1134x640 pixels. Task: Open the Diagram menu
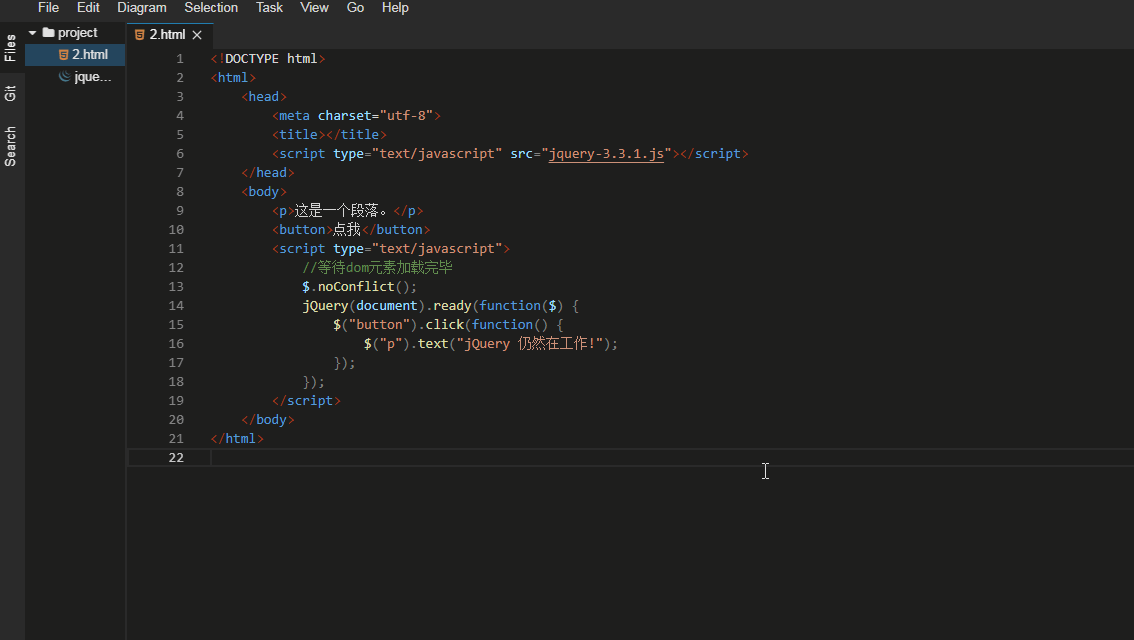(142, 8)
